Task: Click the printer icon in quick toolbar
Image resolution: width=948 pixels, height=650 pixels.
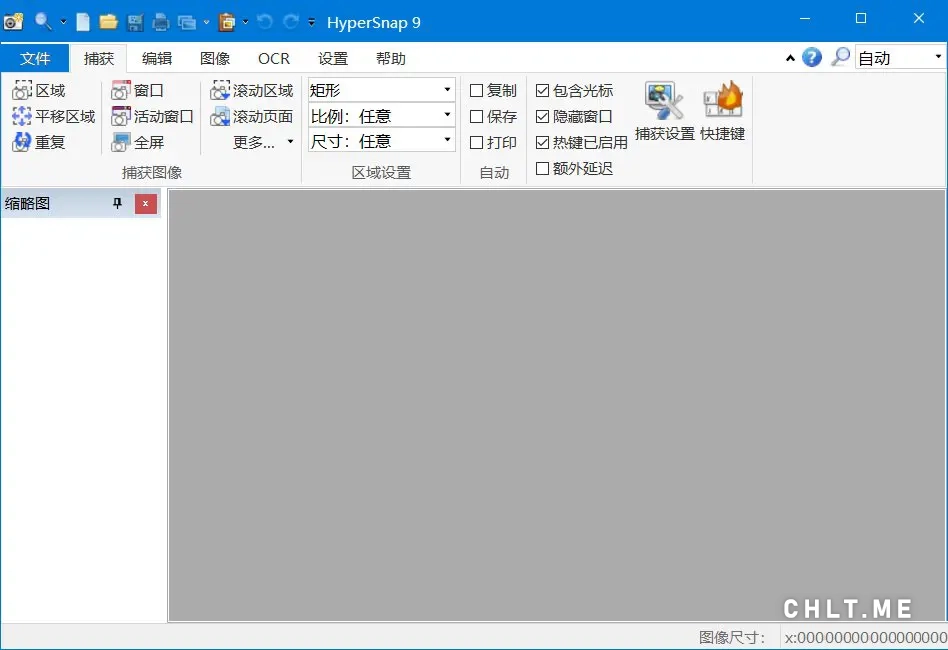Action: [x=161, y=23]
